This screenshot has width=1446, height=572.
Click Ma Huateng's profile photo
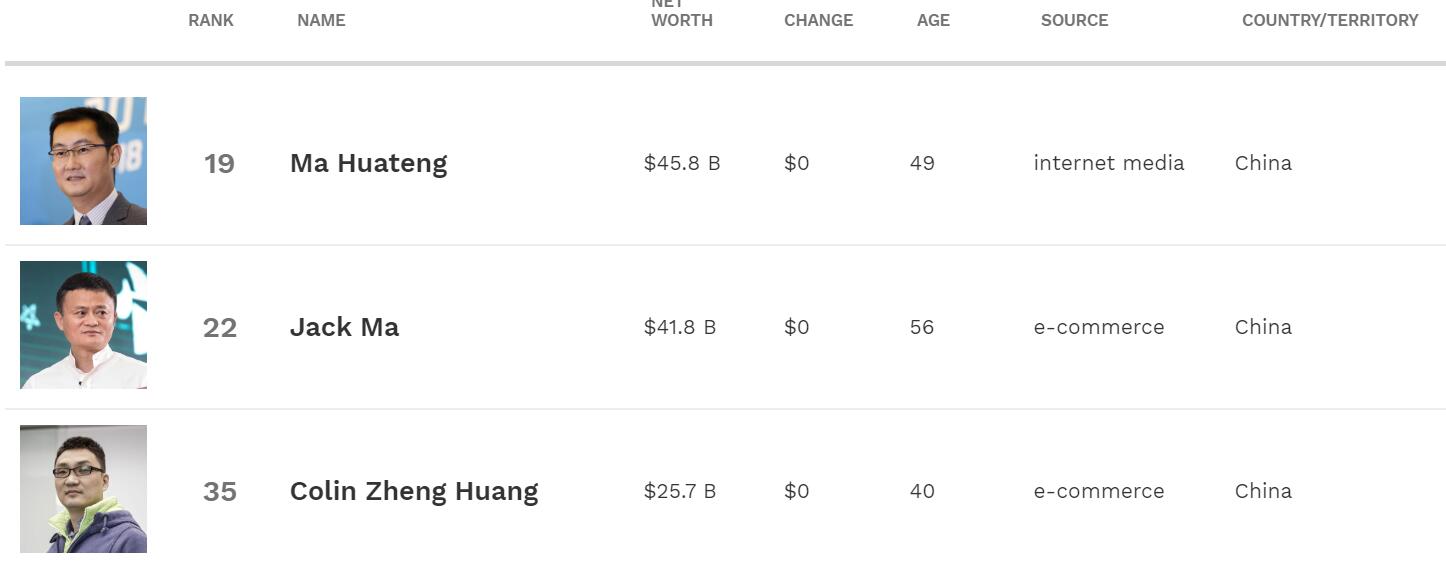pyautogui.click(x=83, y=161)
